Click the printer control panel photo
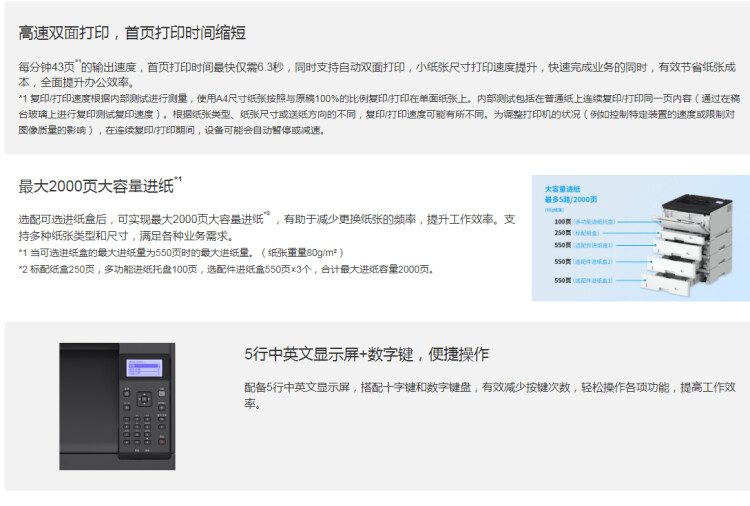This screenshot has height=506, width=750. coord(117,406)
